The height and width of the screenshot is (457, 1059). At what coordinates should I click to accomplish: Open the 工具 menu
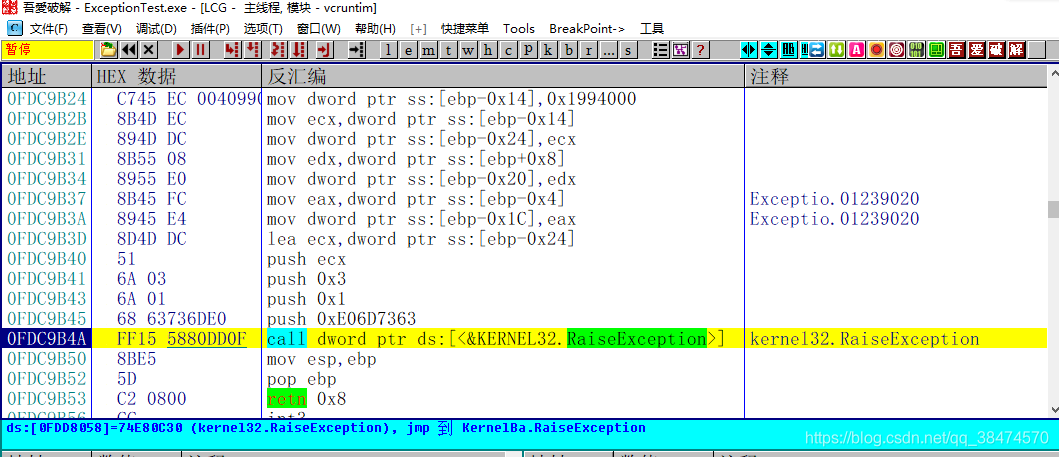pyautogui.click(x=652, y=29)
